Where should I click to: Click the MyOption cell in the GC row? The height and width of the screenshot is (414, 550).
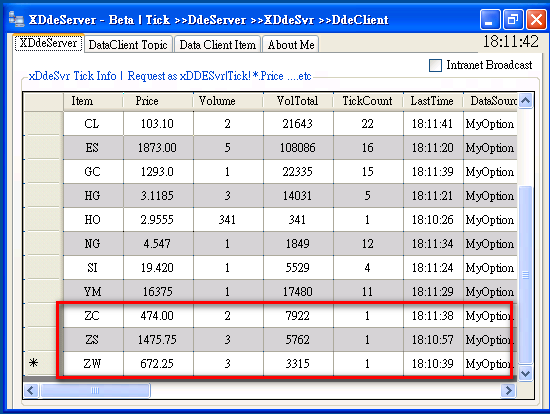pyautogui.click(x=490, y=172)
